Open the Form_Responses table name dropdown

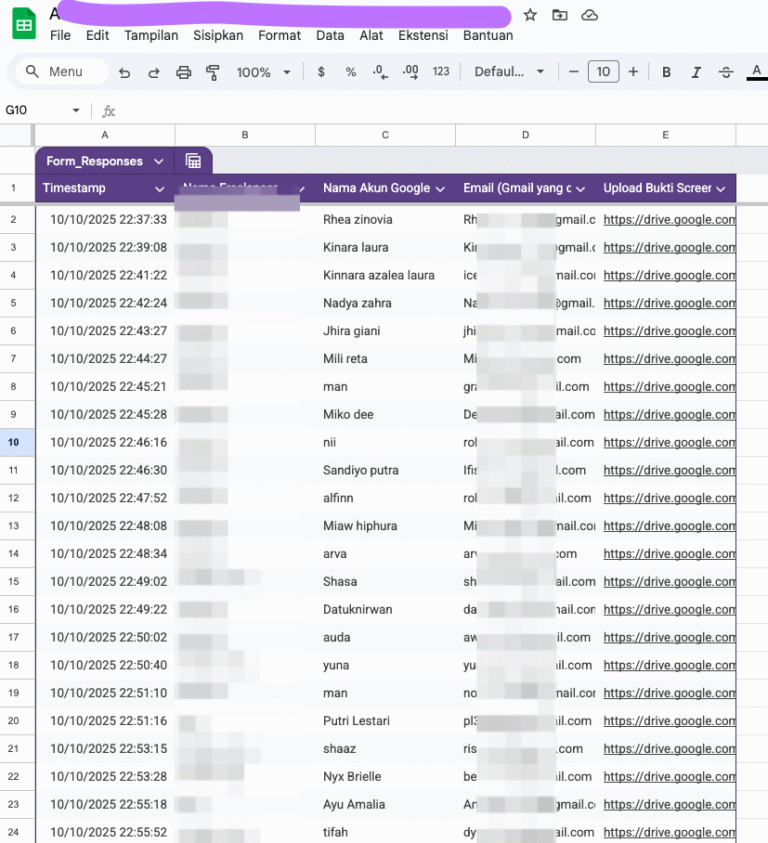click(x=159, y=161)
